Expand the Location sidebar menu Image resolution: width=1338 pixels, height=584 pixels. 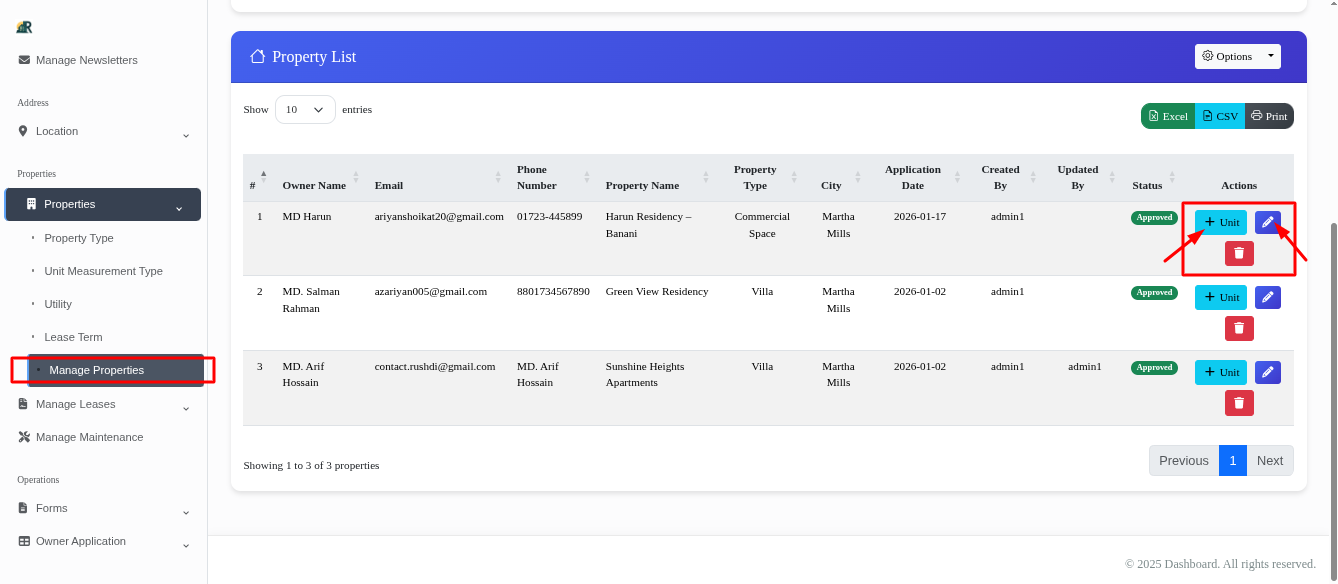click(x=104, y=131)
